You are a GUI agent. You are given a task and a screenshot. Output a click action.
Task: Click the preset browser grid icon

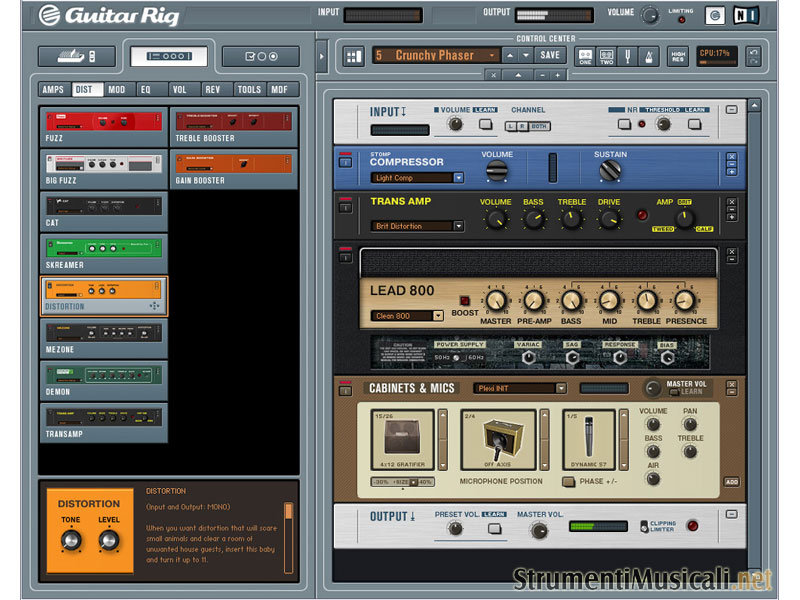tap(353, 56)
